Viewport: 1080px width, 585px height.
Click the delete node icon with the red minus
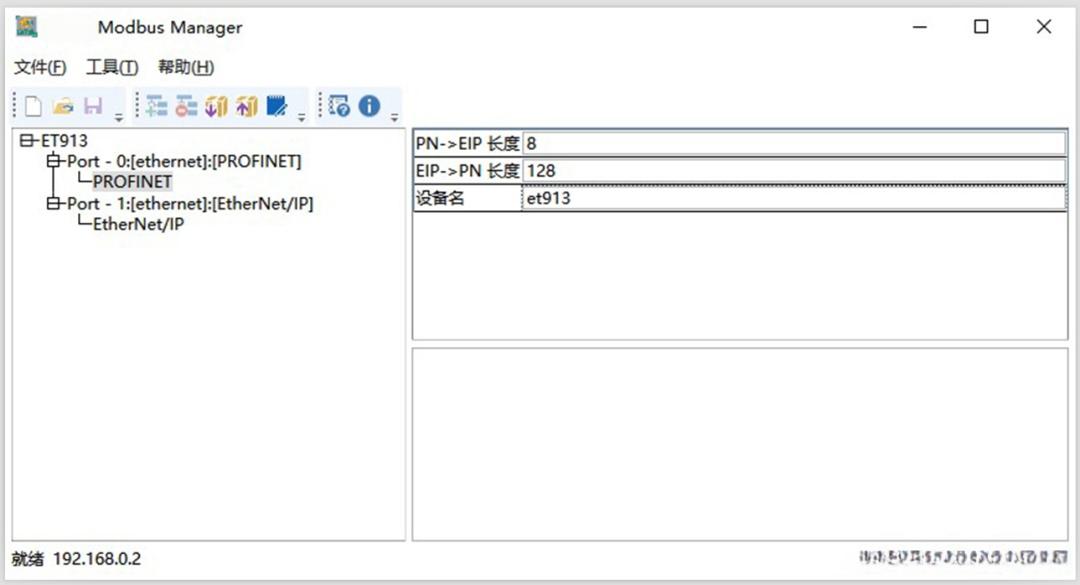tap(186, 106)
